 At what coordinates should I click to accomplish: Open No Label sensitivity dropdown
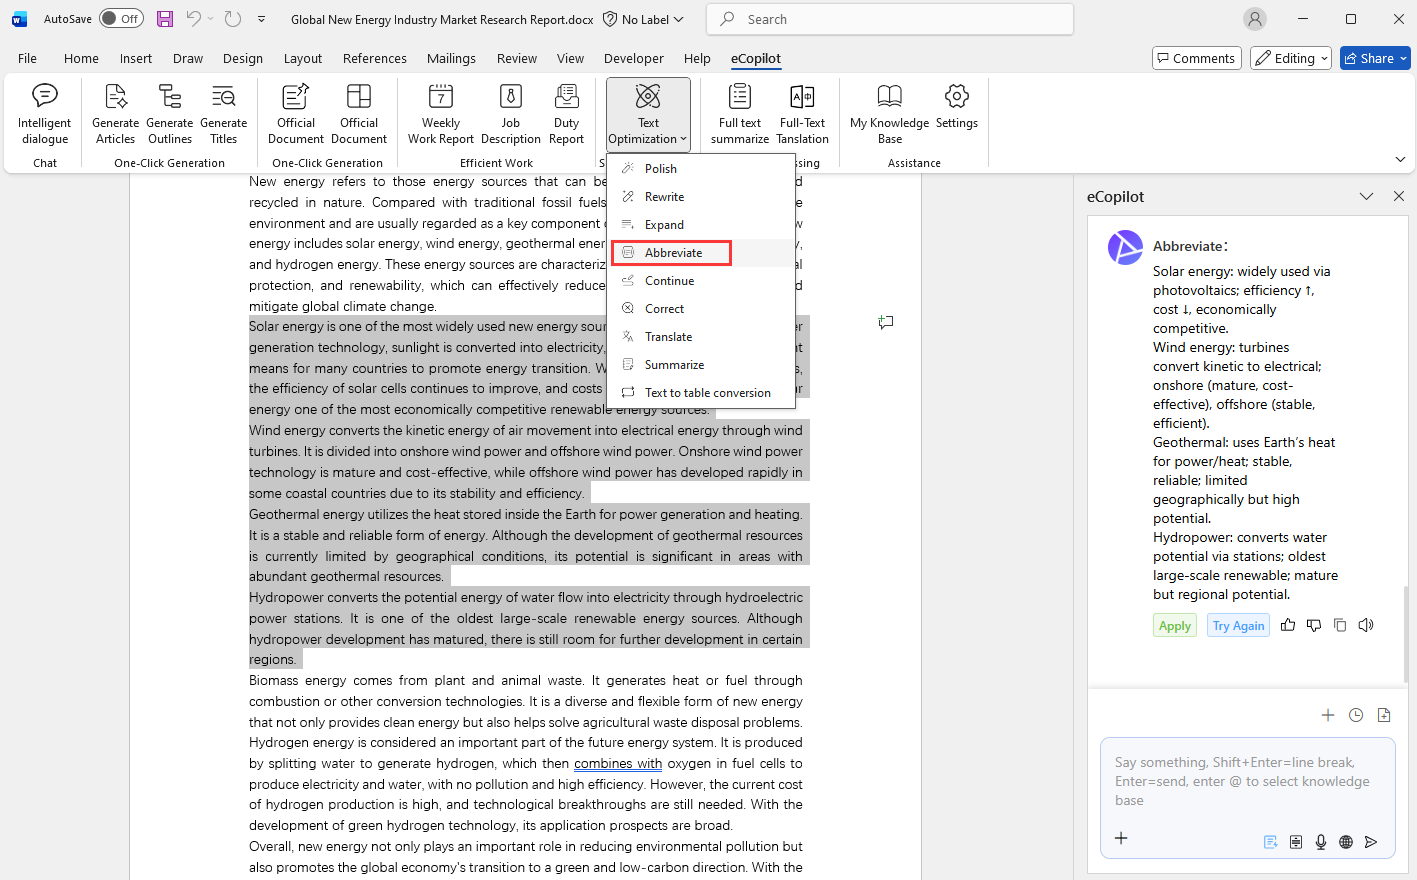[644, 19]
